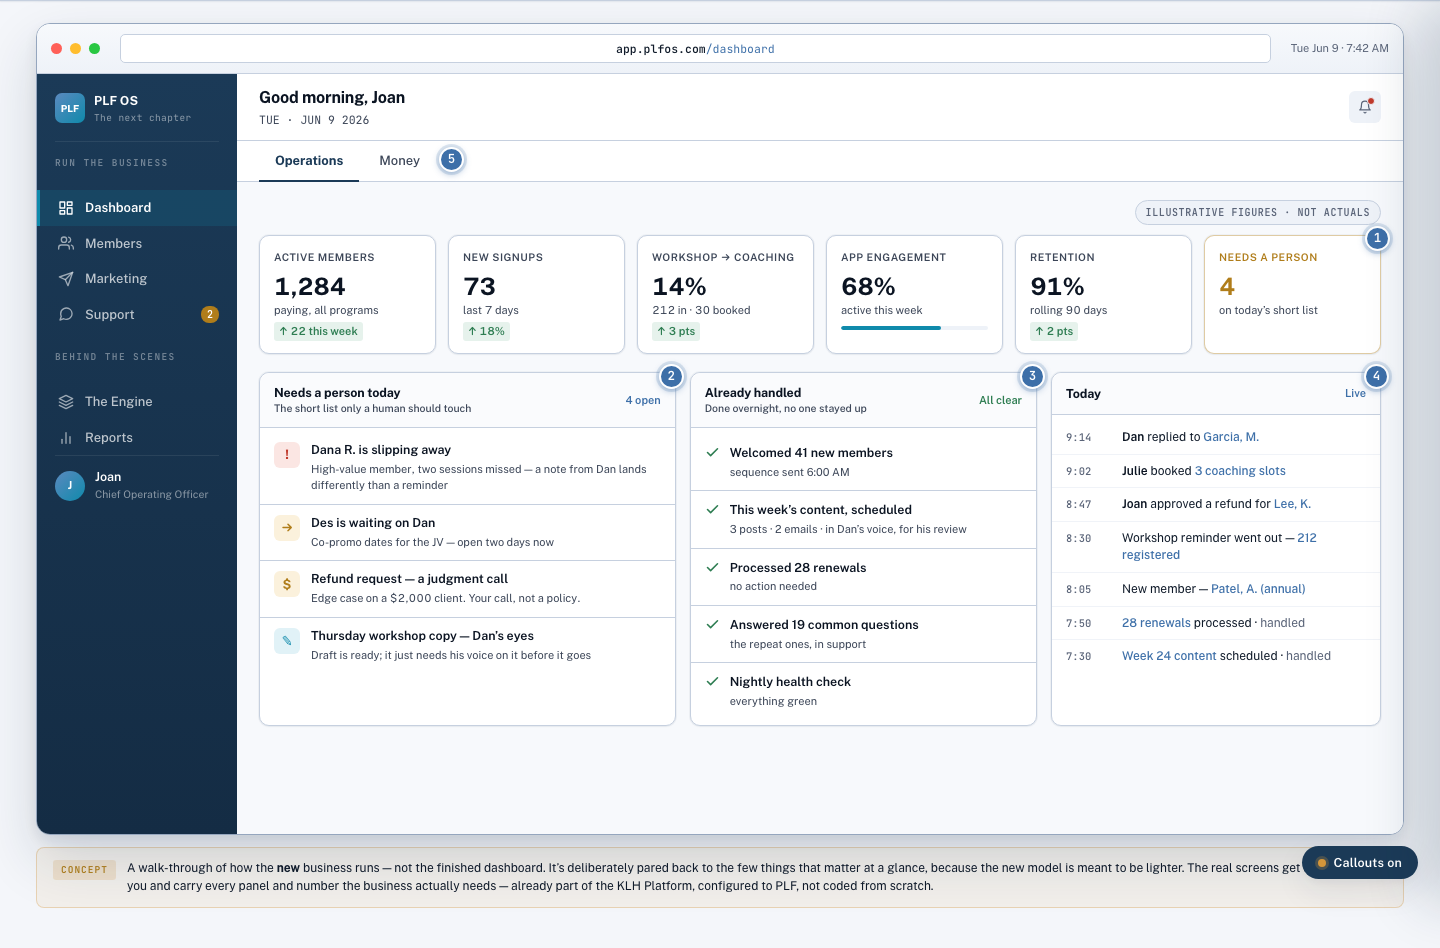Viewport: 1440px width, 948px height.
Task: Open the Garcia, M. link
Action: 1231,437
